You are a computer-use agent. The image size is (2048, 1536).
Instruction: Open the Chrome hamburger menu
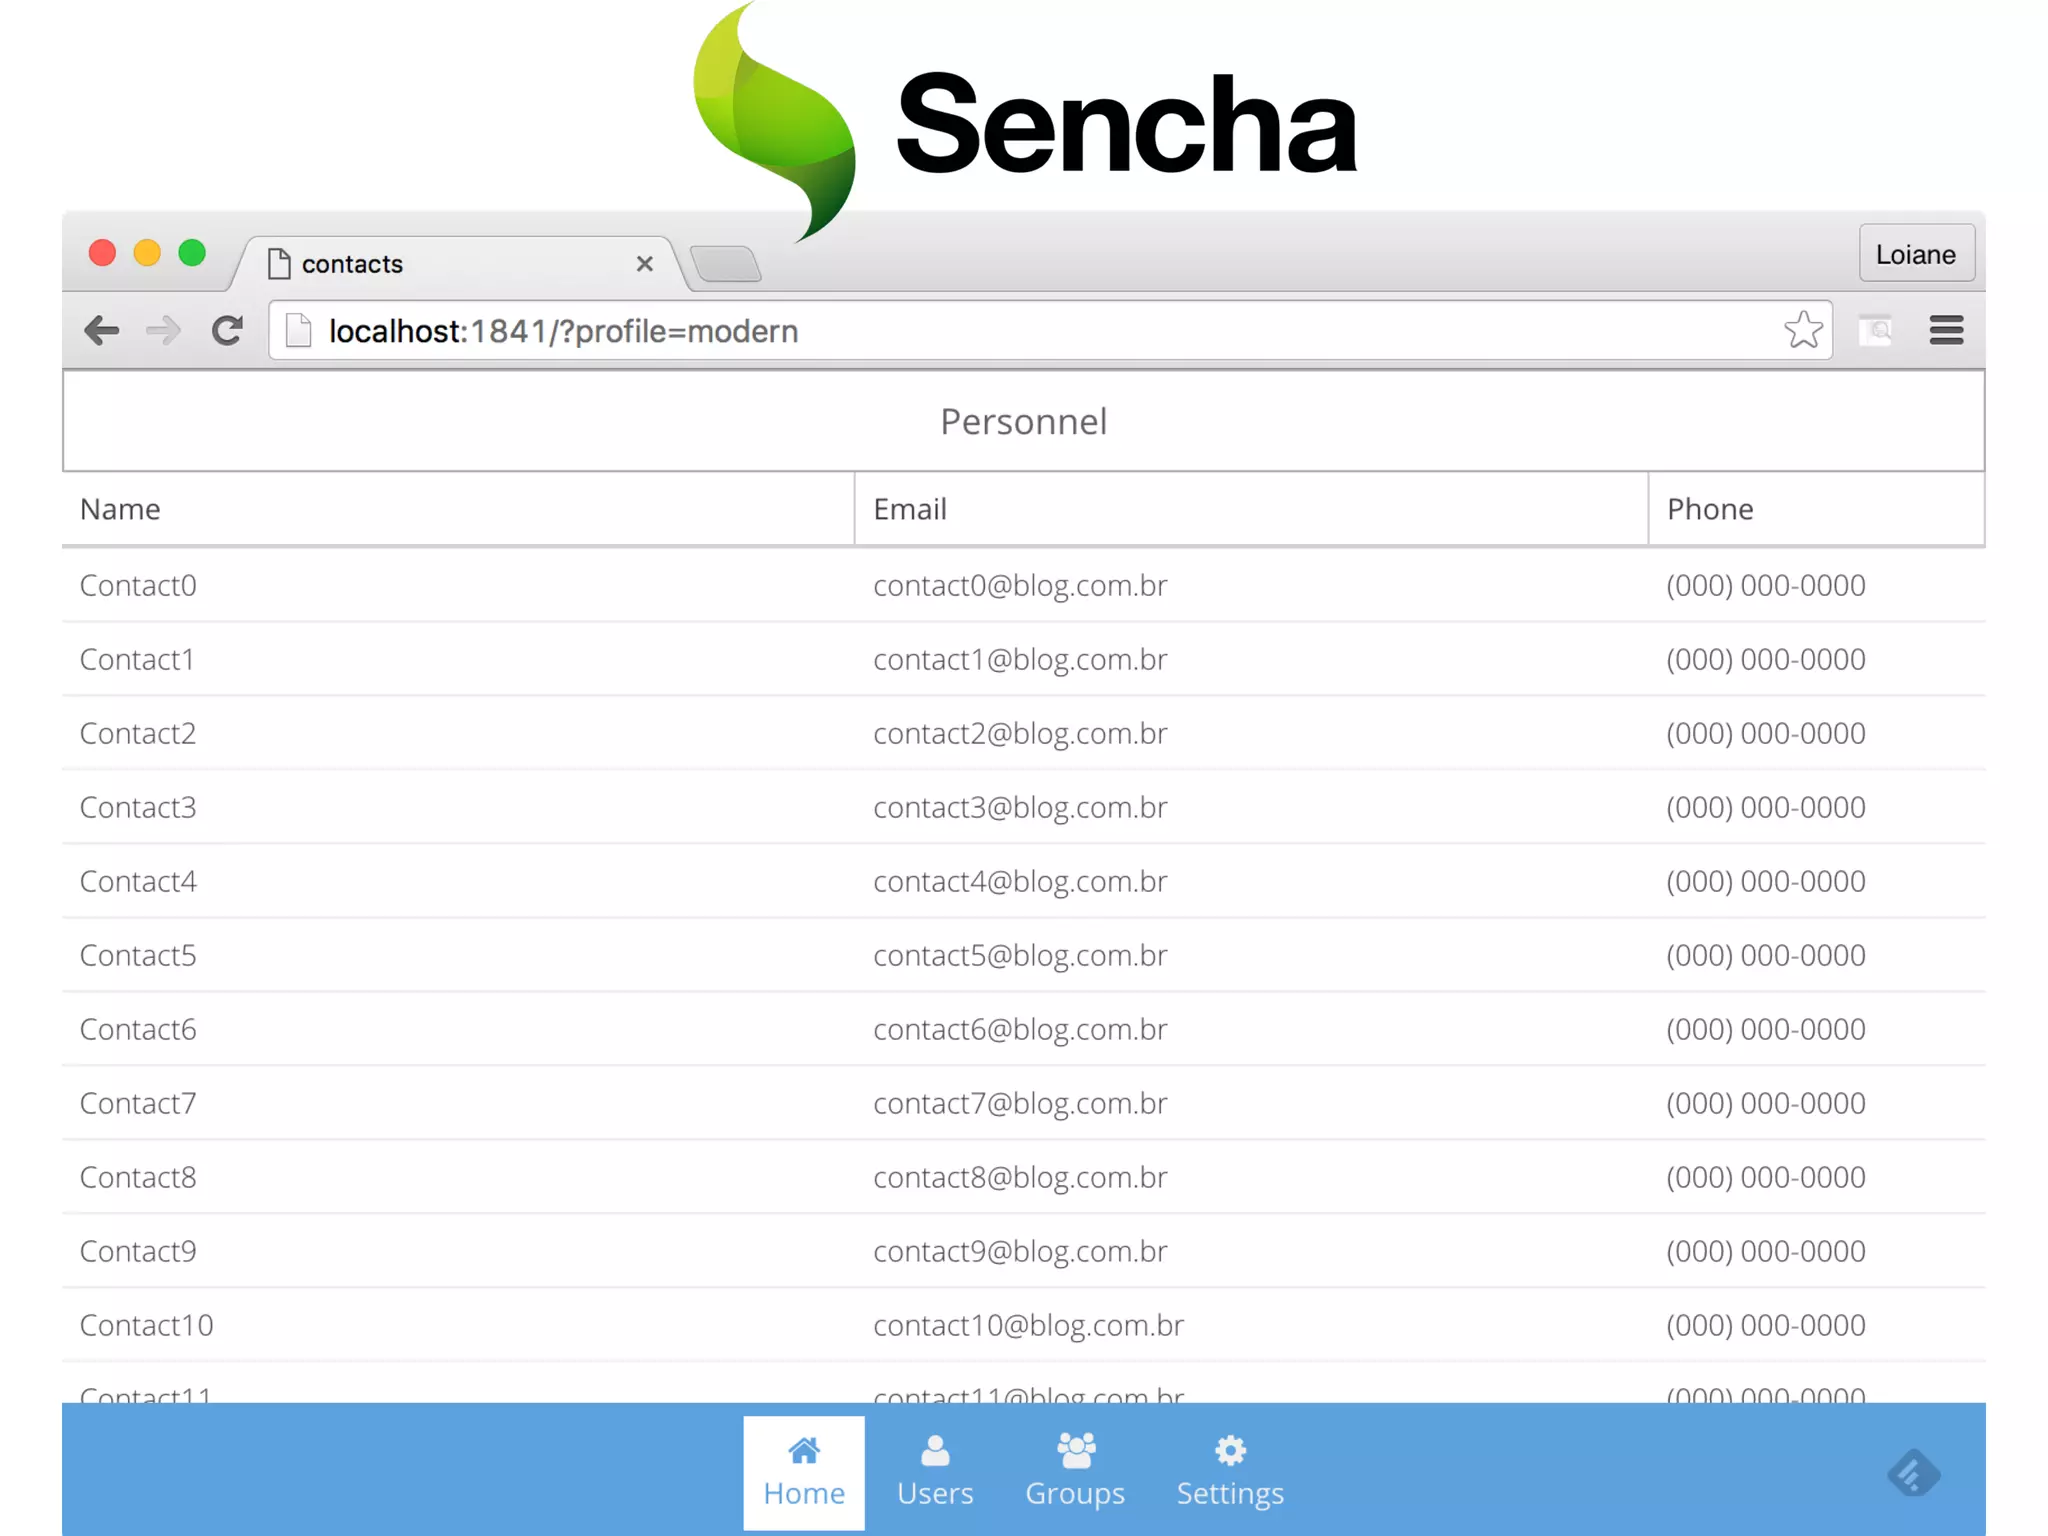point(1946,330)
